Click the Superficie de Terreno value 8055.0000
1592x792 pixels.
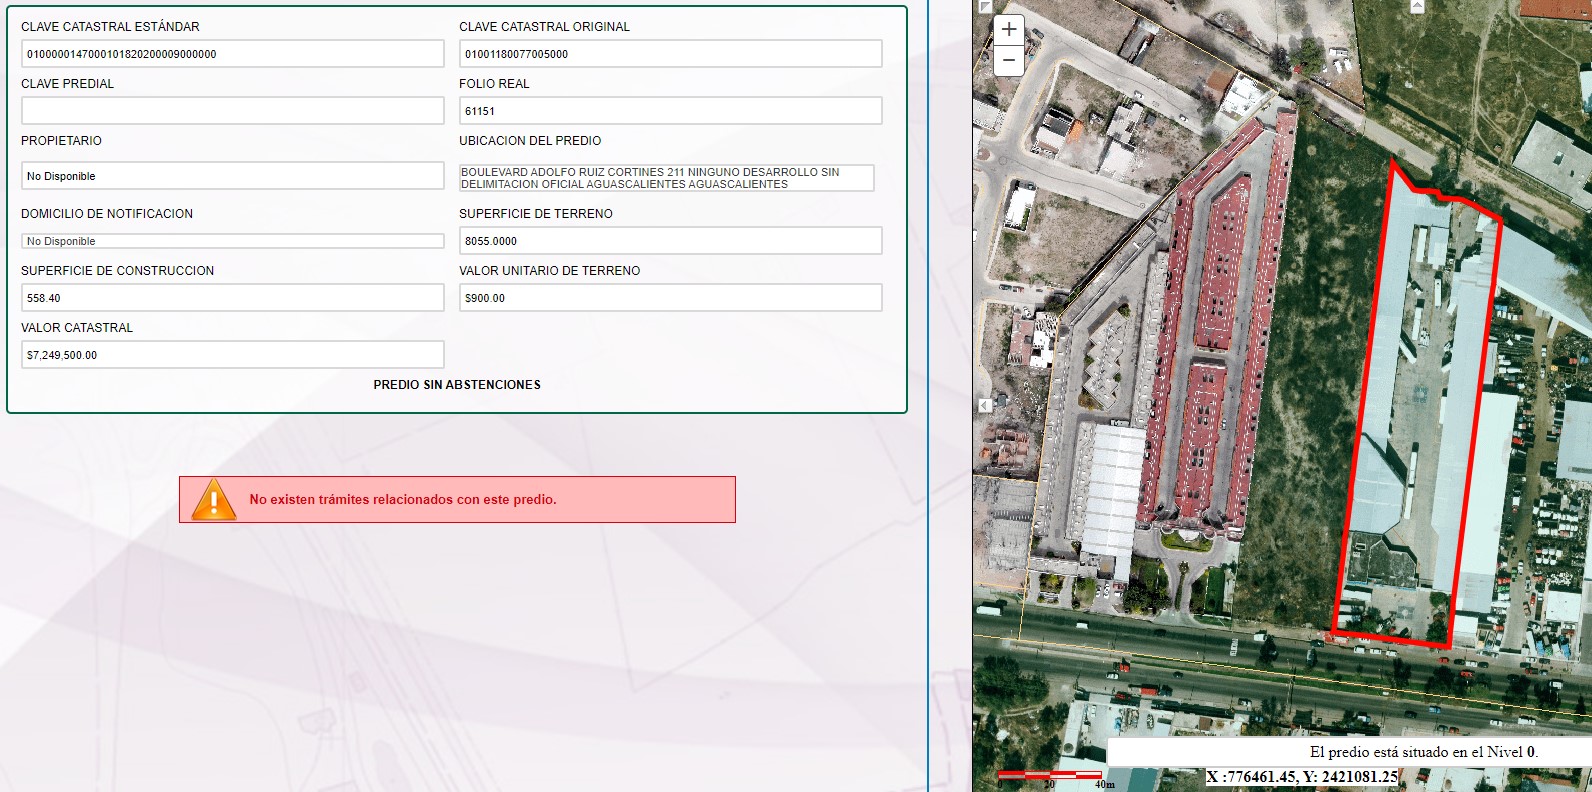[670, 241]
